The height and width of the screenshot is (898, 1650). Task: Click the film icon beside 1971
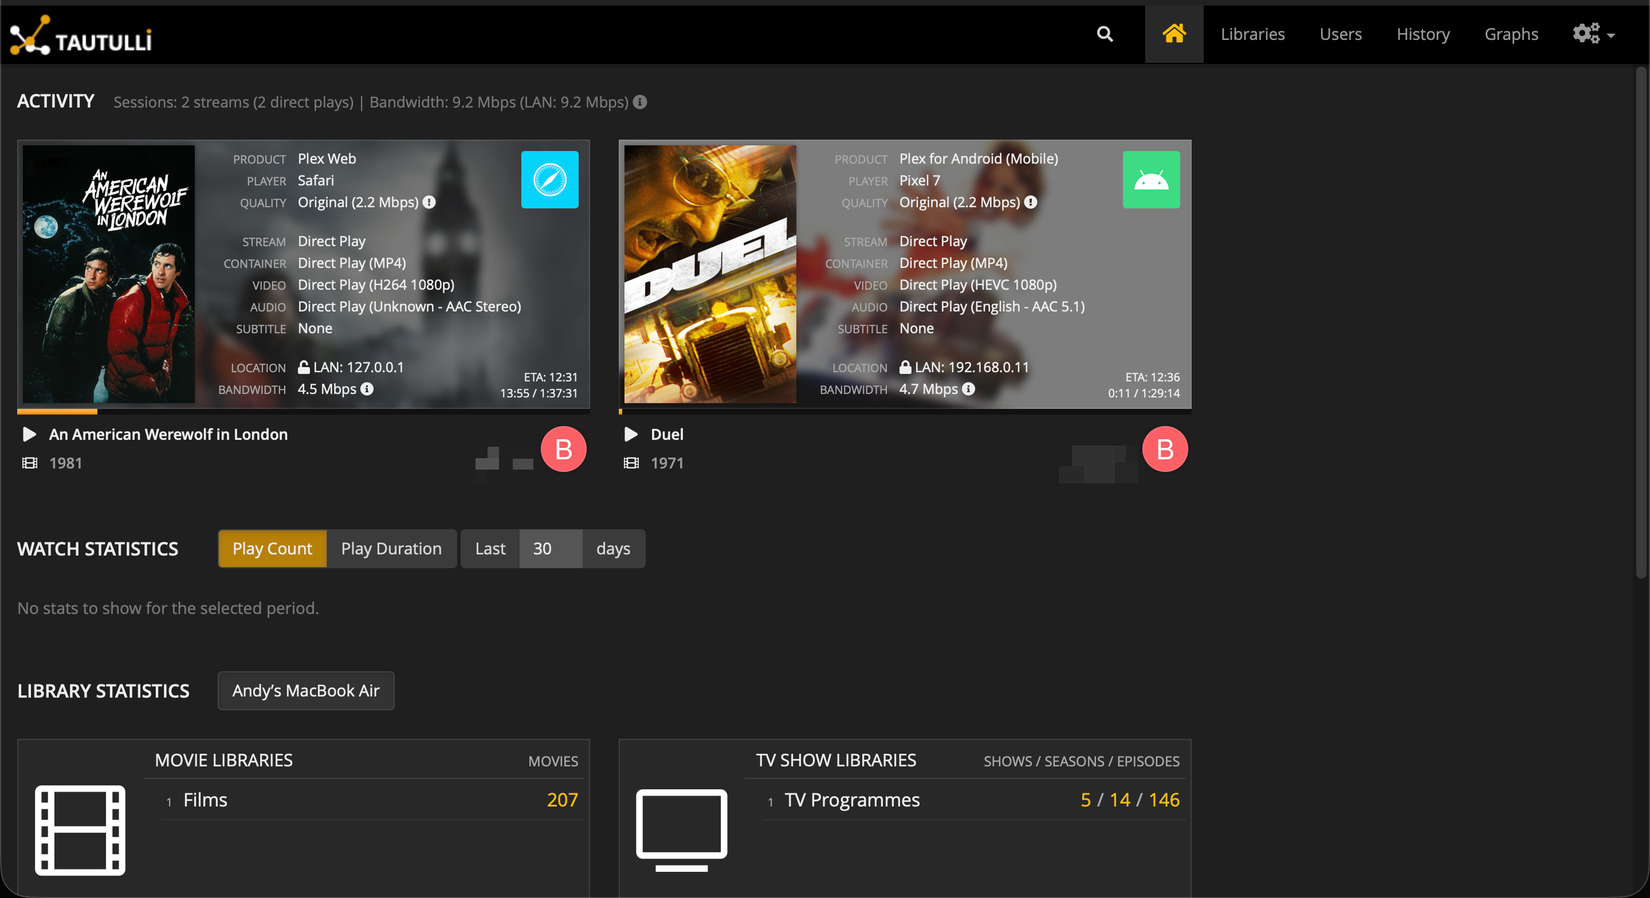(x=631, y=463)
